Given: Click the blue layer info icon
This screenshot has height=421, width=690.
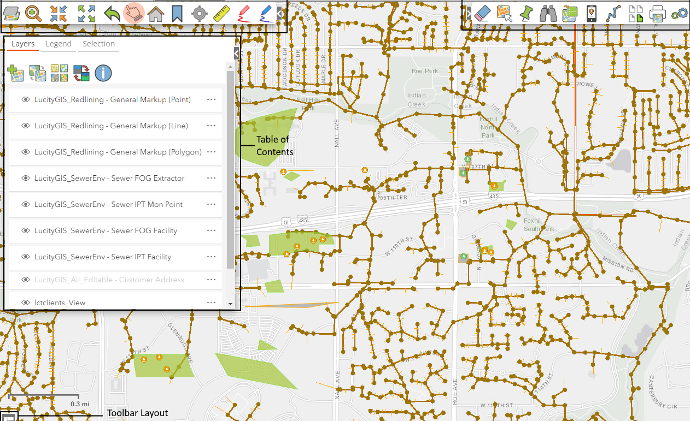Looking at the screenshot, I should [x=103, y=72].
